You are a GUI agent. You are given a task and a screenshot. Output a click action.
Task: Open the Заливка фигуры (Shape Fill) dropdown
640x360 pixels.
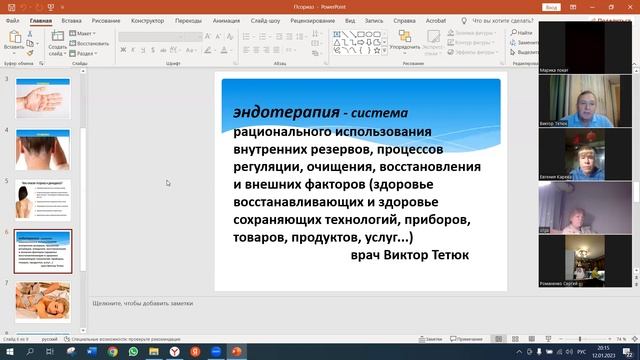pyautogui.click(x=472, y=33)
